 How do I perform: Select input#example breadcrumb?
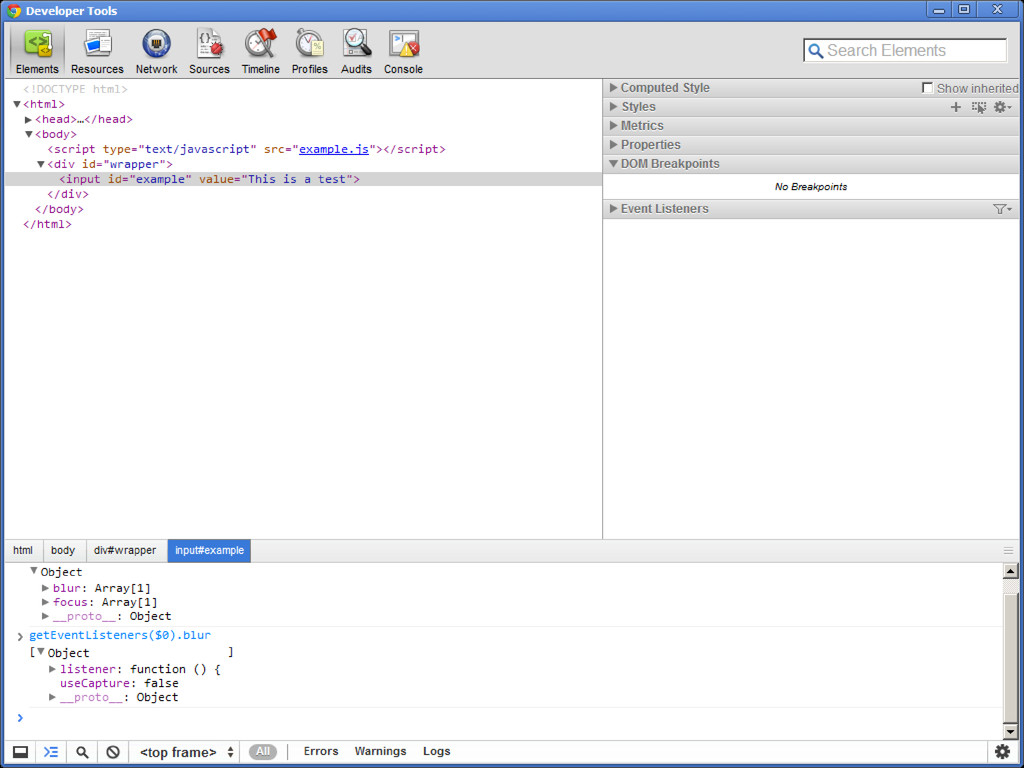click(209, 551)
